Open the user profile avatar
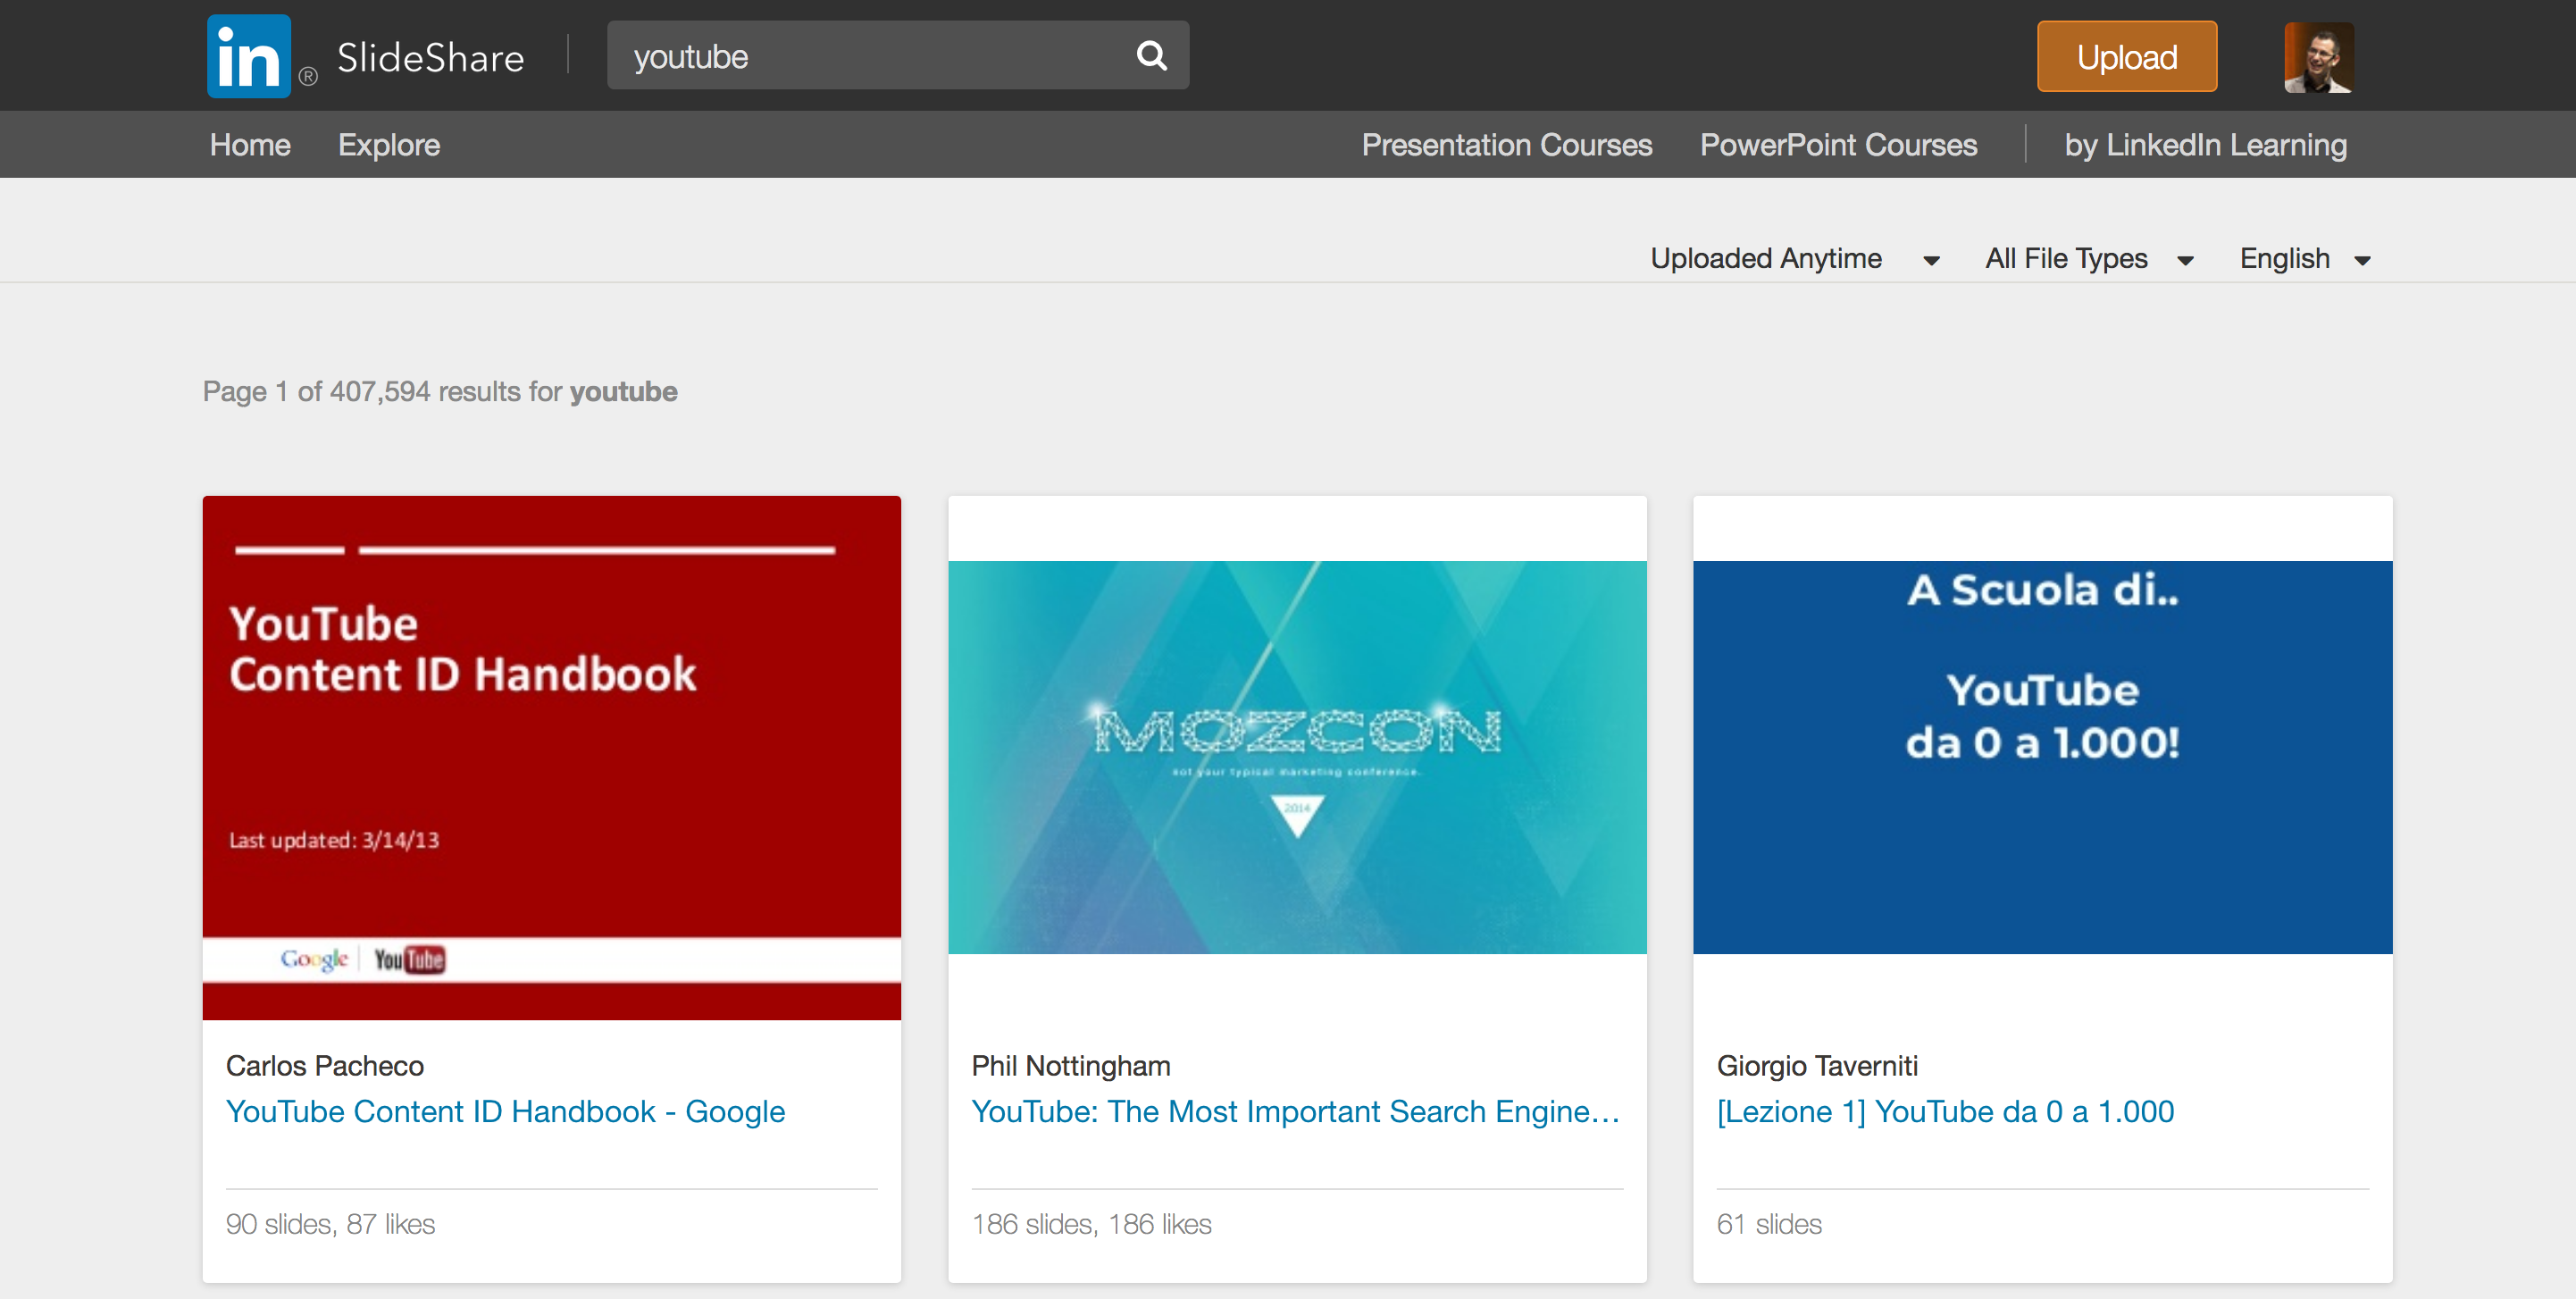 tap(2319, 57)
